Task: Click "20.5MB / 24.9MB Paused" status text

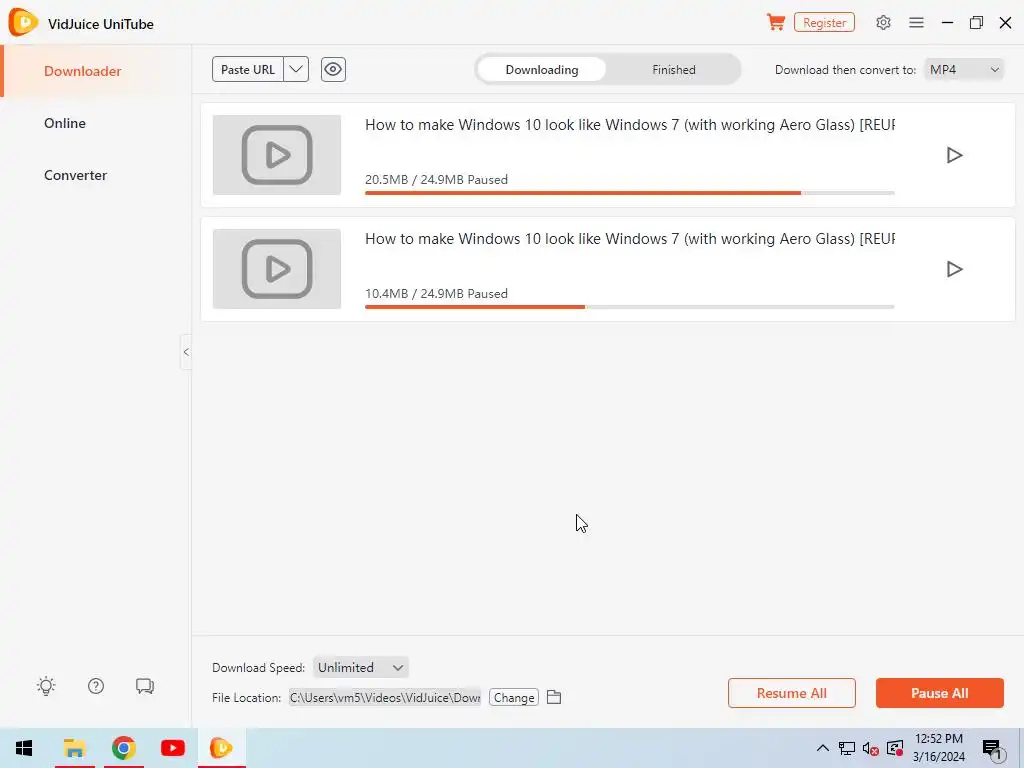Action: [x=436, y=180]
